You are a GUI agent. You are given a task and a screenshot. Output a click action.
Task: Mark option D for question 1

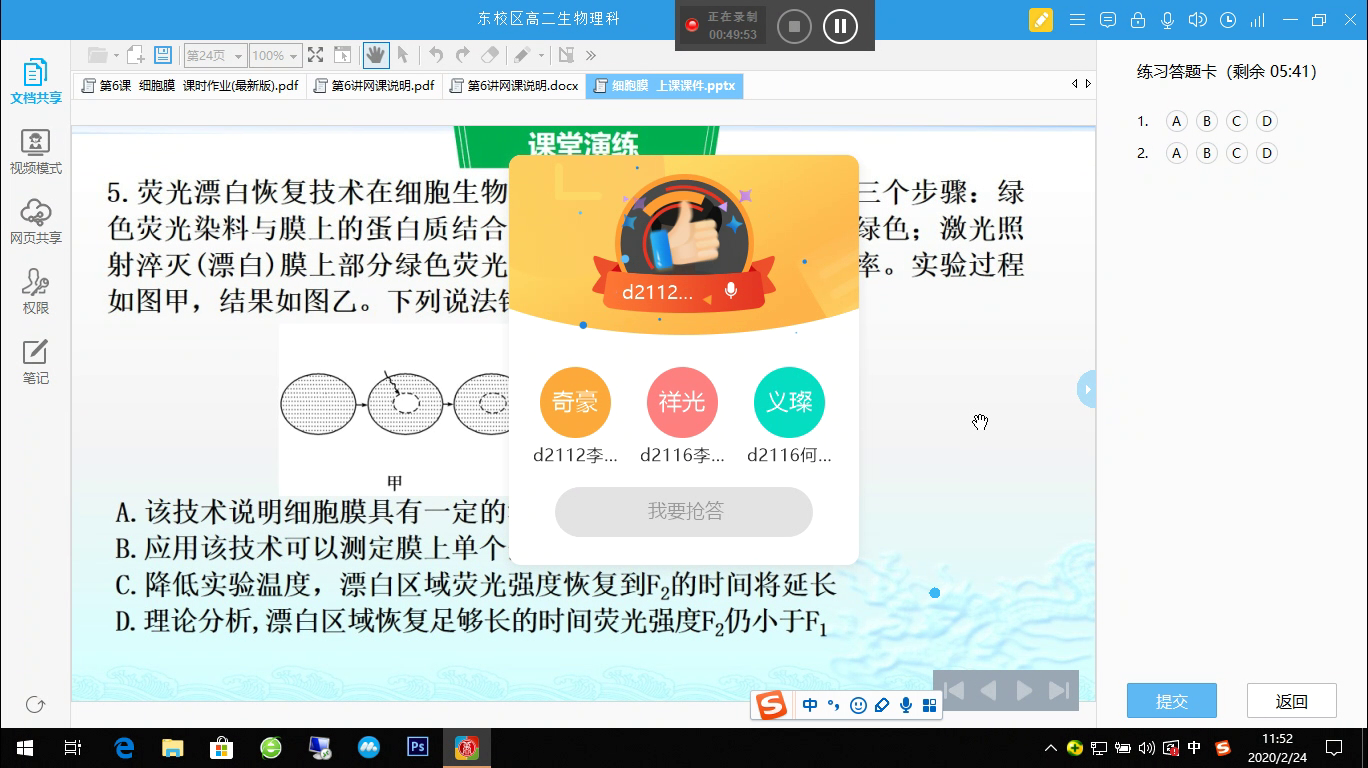(x=1267, y=121)
